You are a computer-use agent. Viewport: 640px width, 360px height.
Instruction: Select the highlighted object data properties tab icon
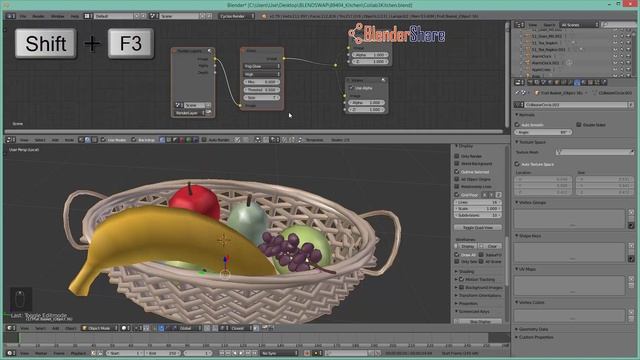click(x=577, y=83)
